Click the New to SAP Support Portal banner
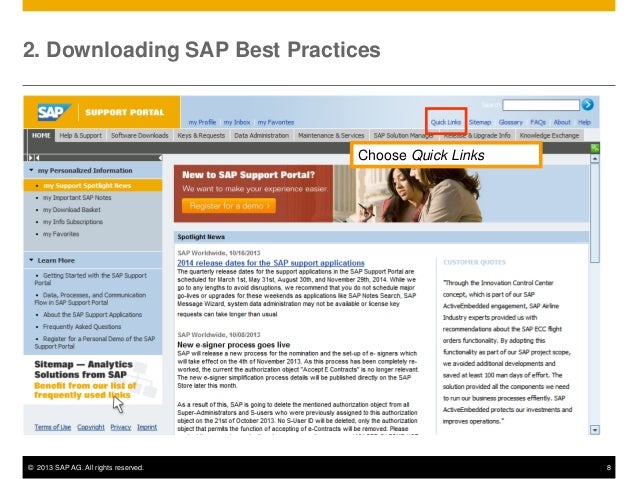Viewport: 638px width, 479px height. [x=381, y=193]
